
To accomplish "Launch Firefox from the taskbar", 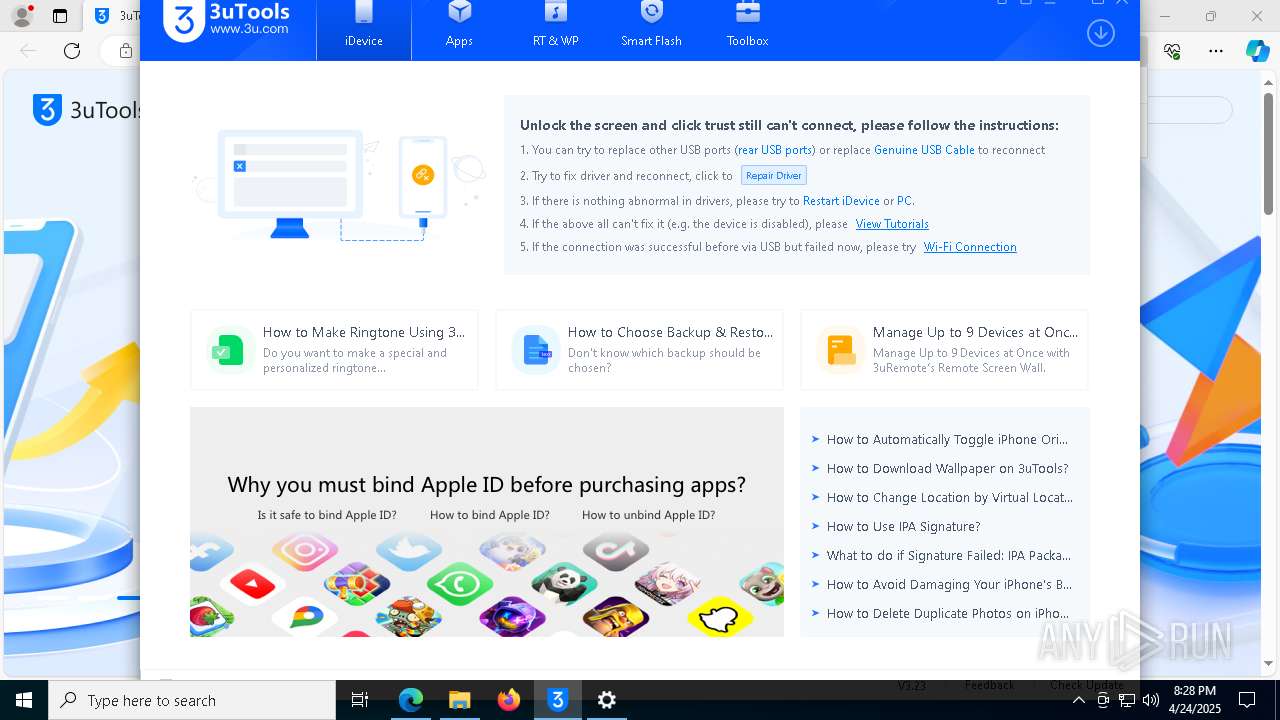I will point(509,700).
